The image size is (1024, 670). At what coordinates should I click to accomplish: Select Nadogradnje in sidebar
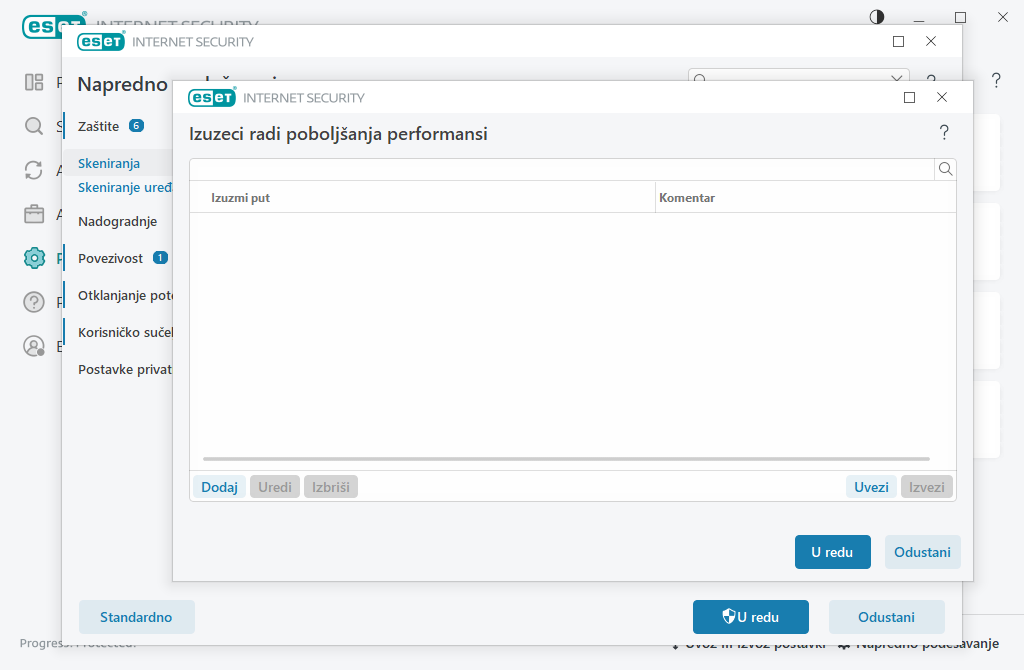[x=118, y=221]
